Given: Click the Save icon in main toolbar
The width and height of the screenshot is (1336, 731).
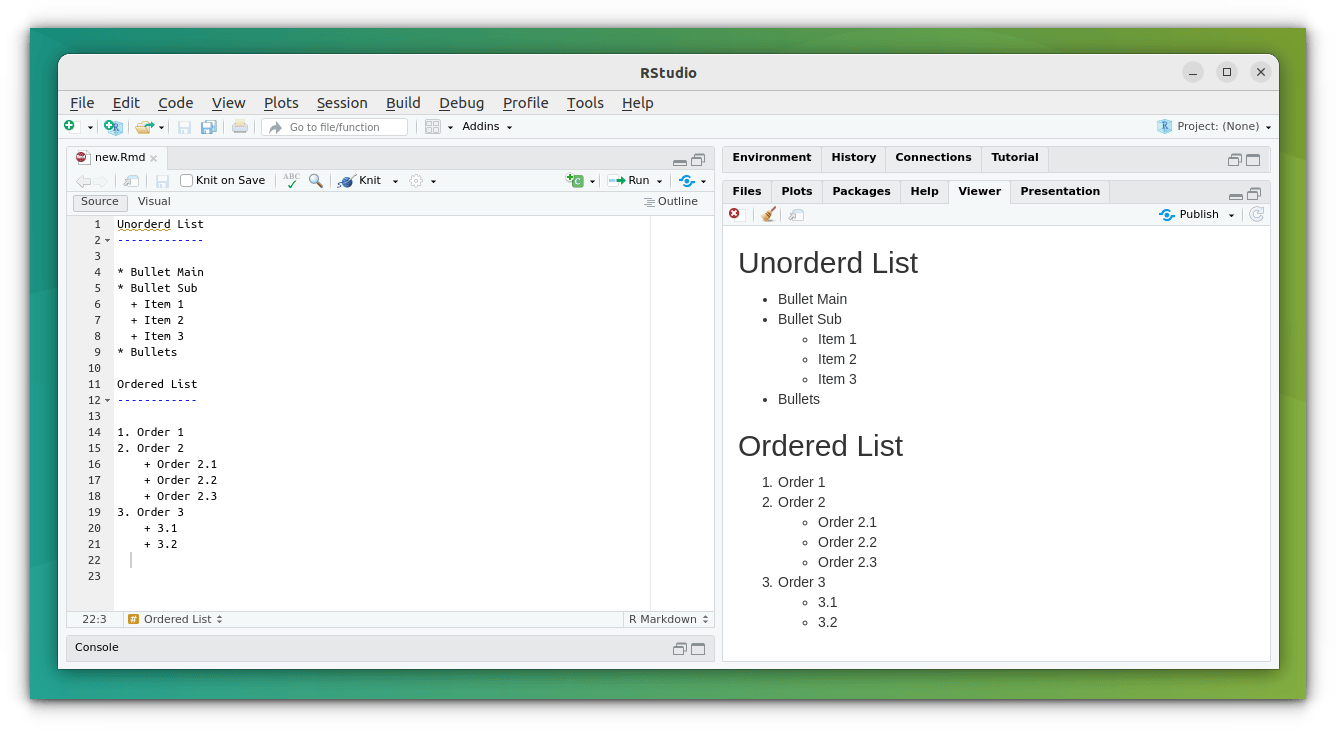Looking at the screenshot, I should (184, 127).
